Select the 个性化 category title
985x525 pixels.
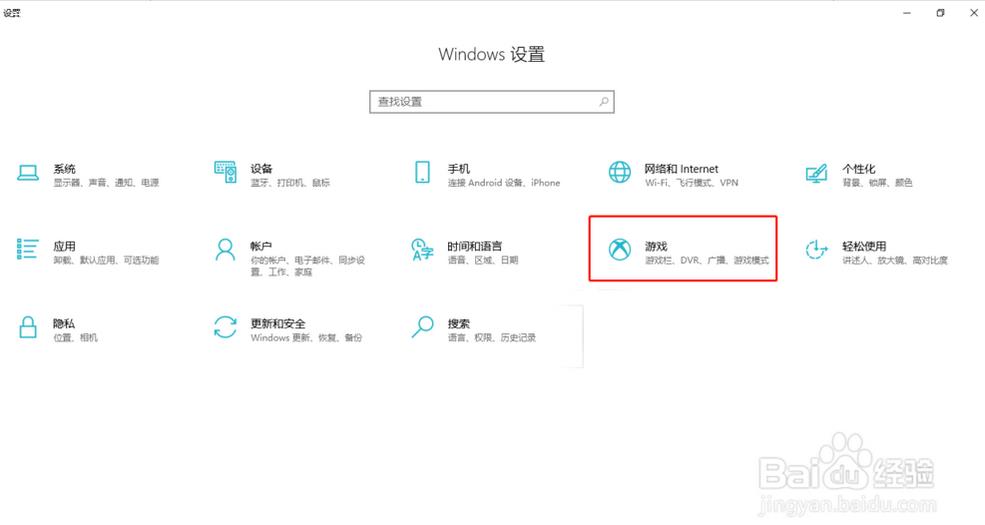(x=859, y=168)
